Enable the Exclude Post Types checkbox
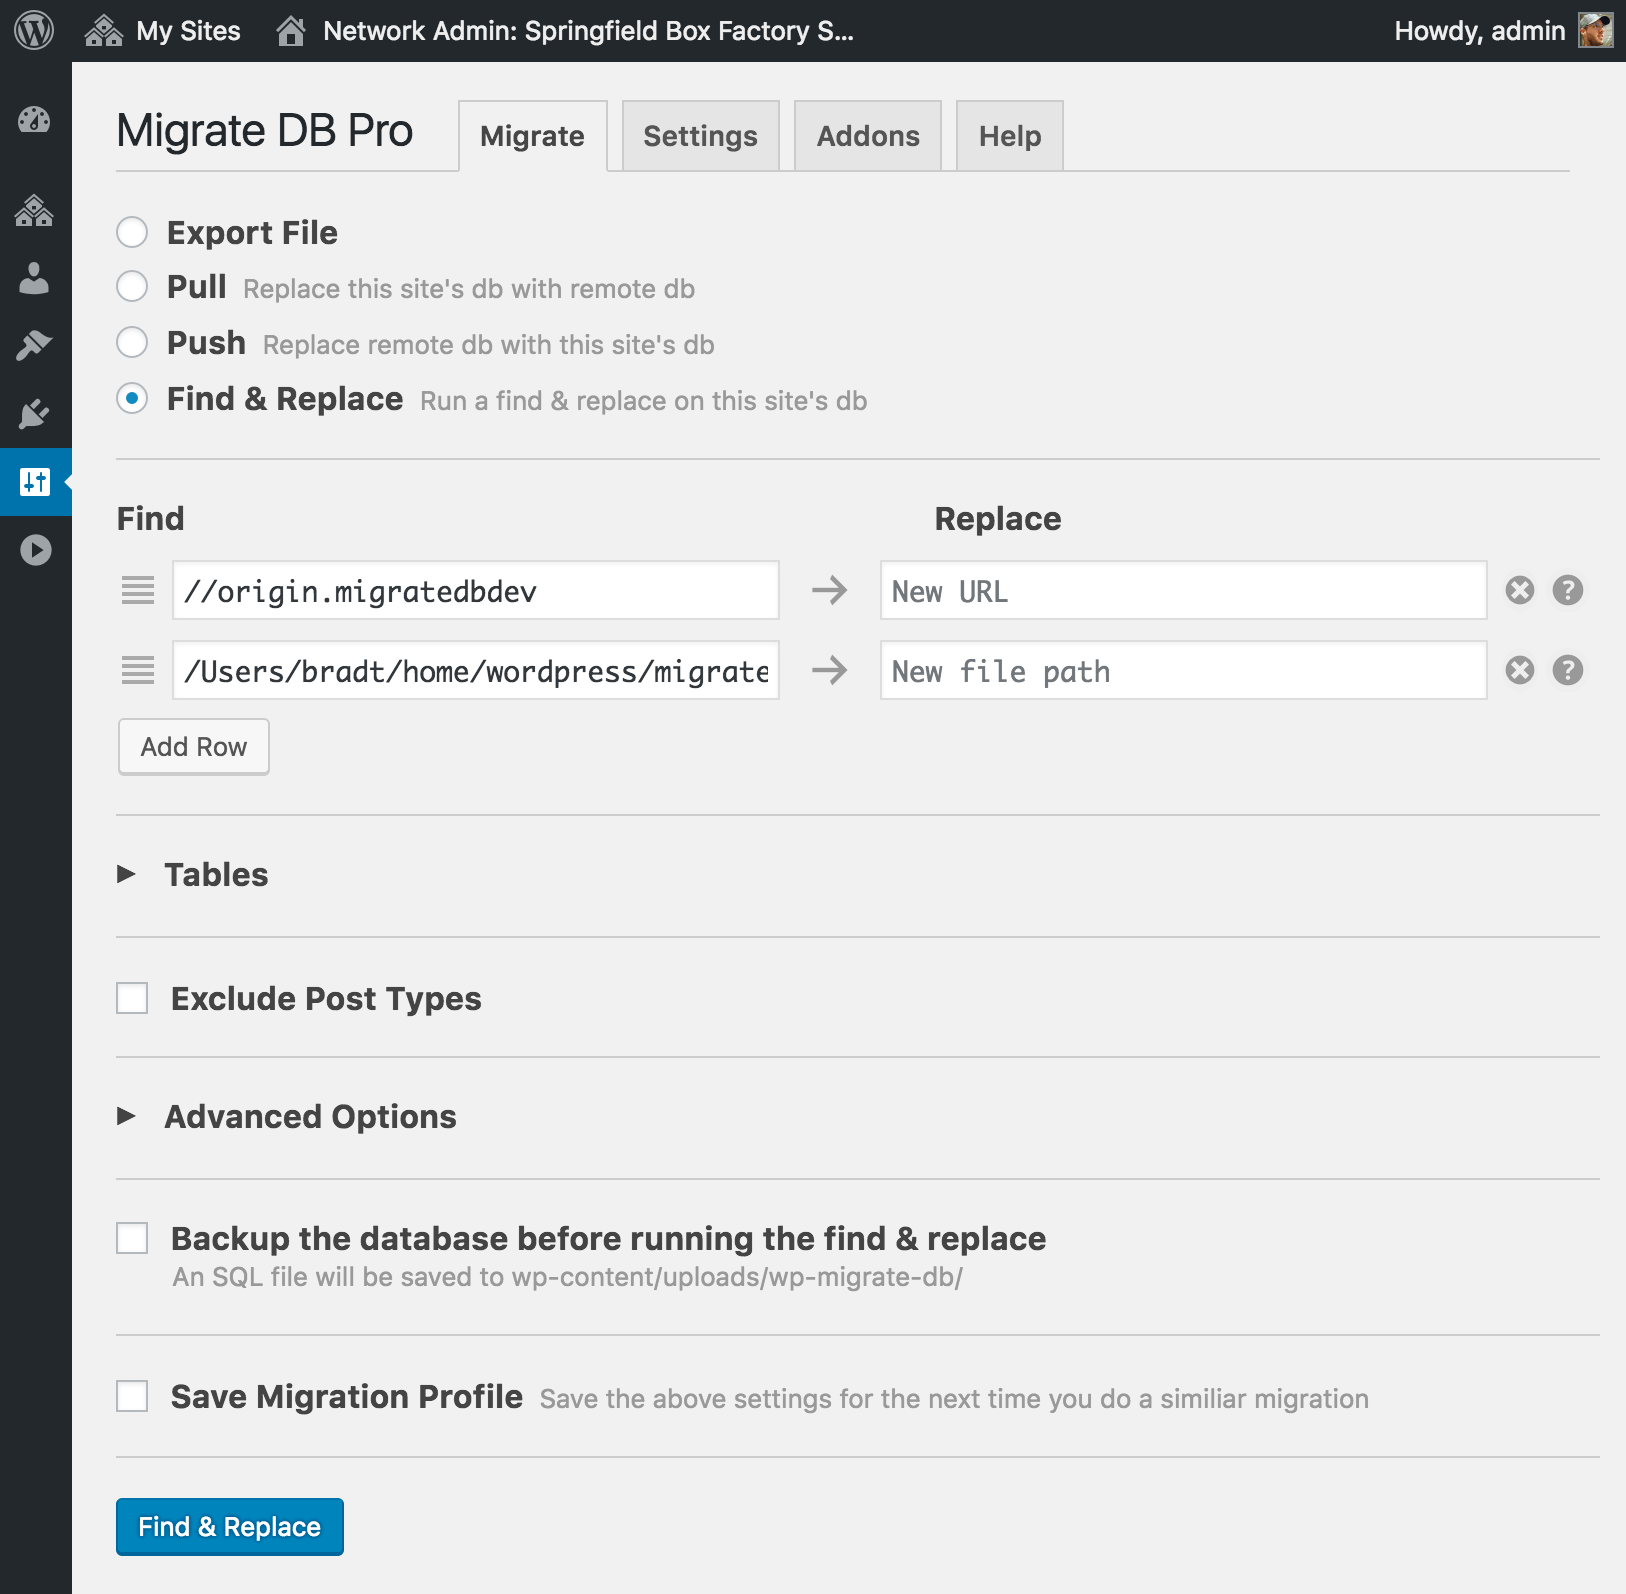This screenshot has width=1626, height=1594. click(132, 998)
